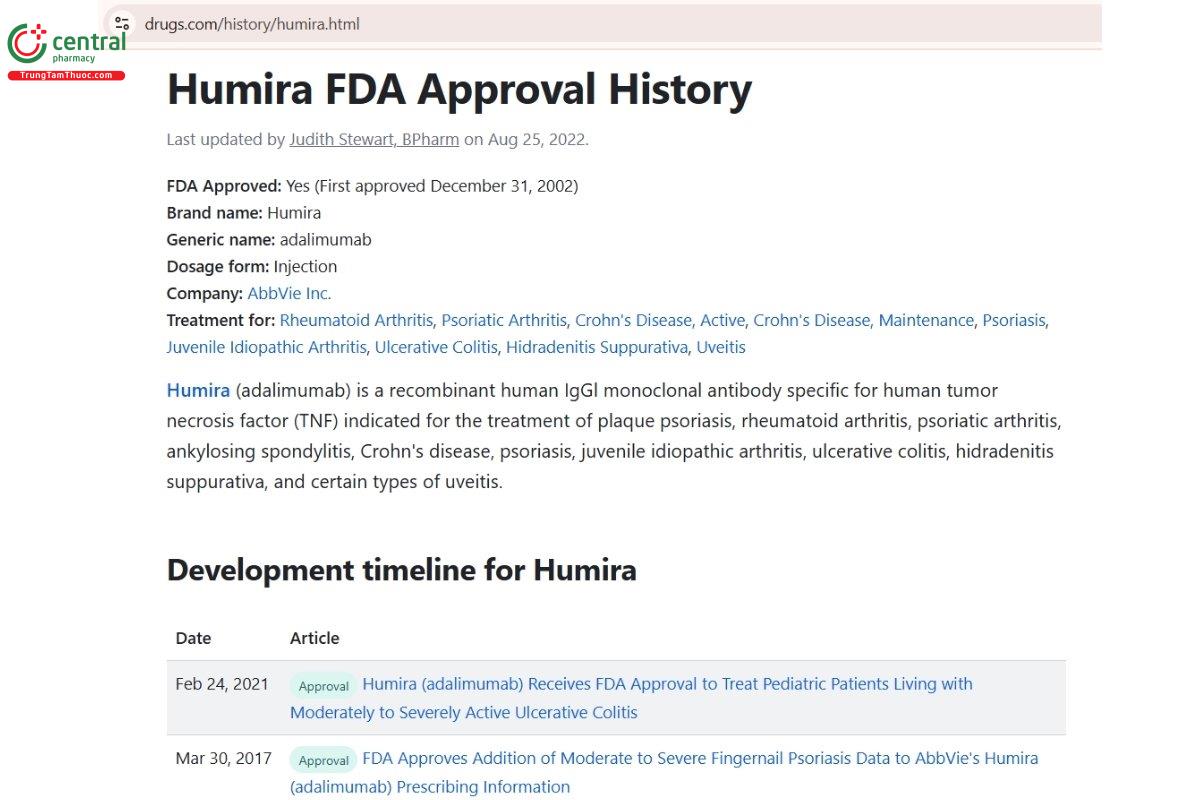The height and width of the screenshot is (800, 1200).
Task: Click the Approval badge for Mar 30, 2017
Action: tap(323, 760)
